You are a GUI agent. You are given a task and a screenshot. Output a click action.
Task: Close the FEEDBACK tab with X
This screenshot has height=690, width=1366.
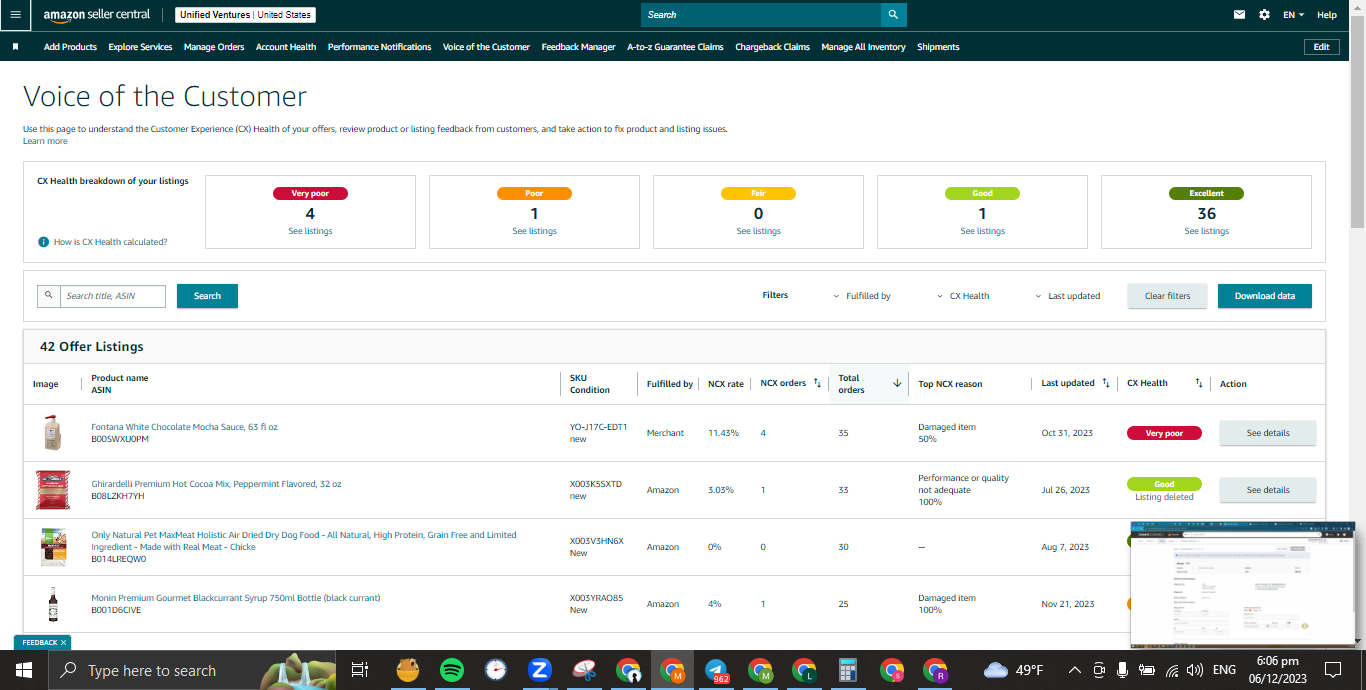click(x=63, y=642)
